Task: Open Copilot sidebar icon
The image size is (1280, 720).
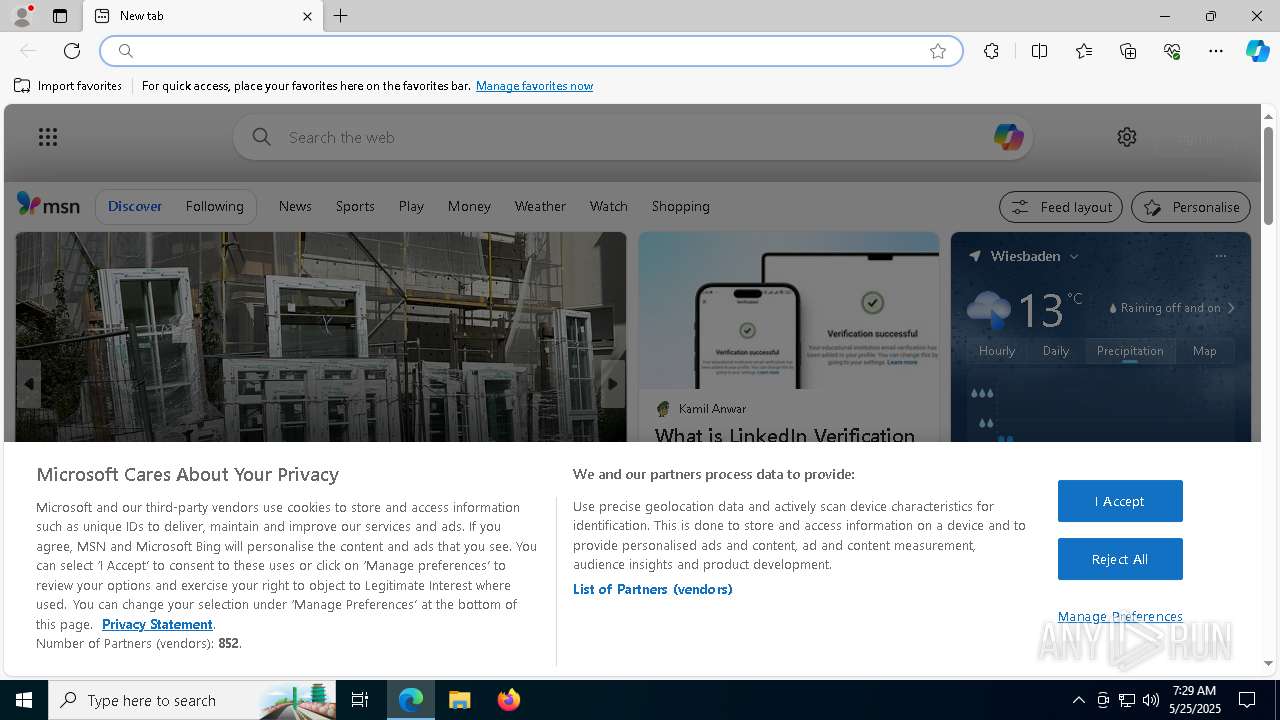Action: (x=1257, y=51)
